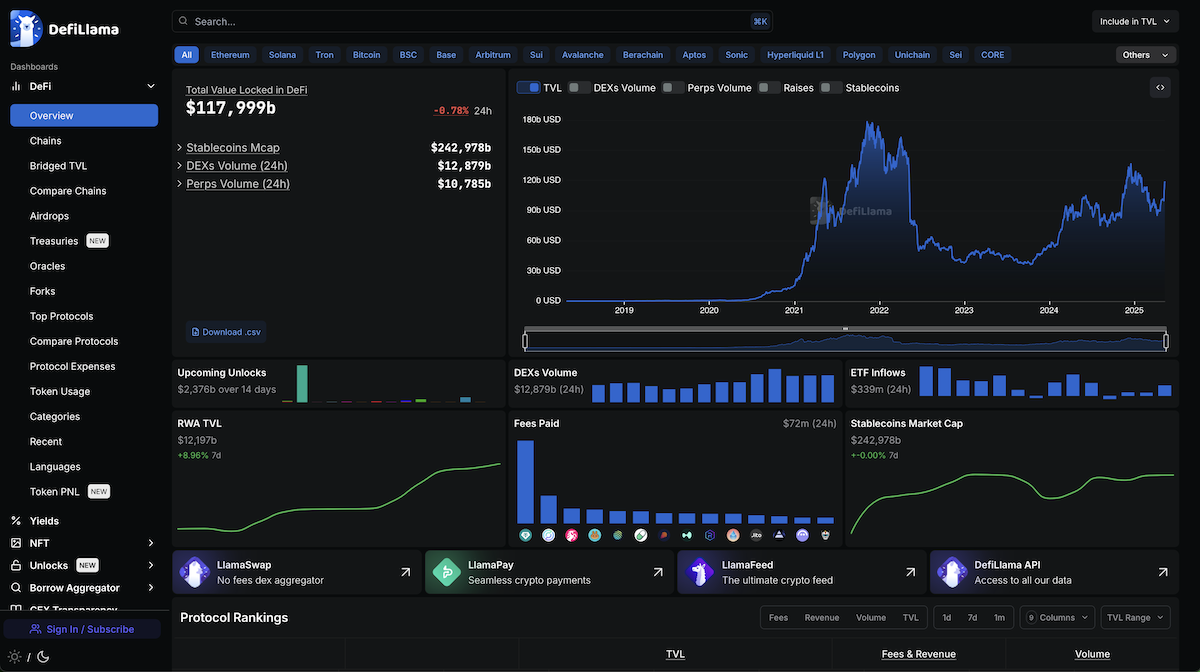Click the Total Value Locked in DeFi link
This screenshot has height=672, width=1200.
[x=246, y=90]
